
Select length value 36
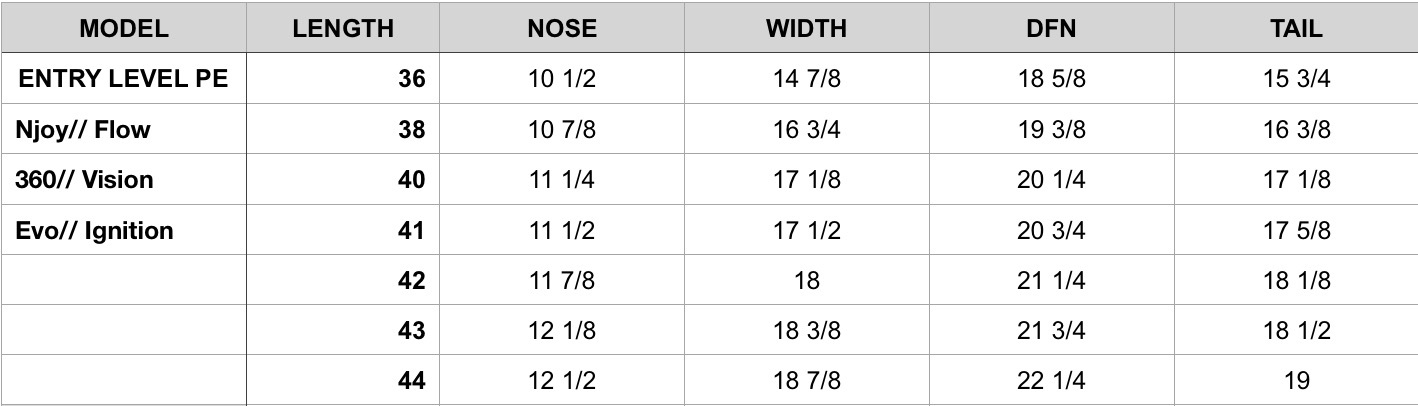point(411,79)
